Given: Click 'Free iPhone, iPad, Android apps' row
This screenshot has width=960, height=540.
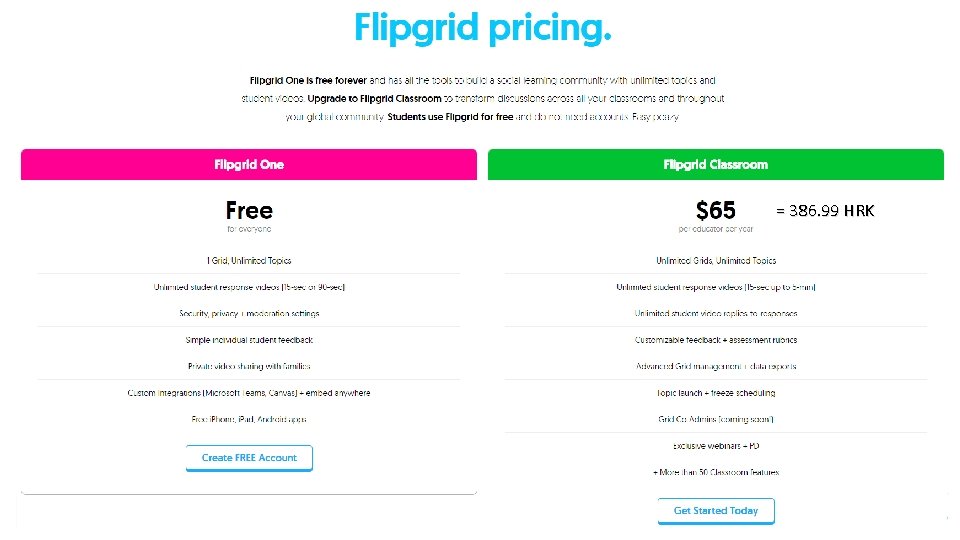Looking at the screenshot, I should tap(249, 419).
